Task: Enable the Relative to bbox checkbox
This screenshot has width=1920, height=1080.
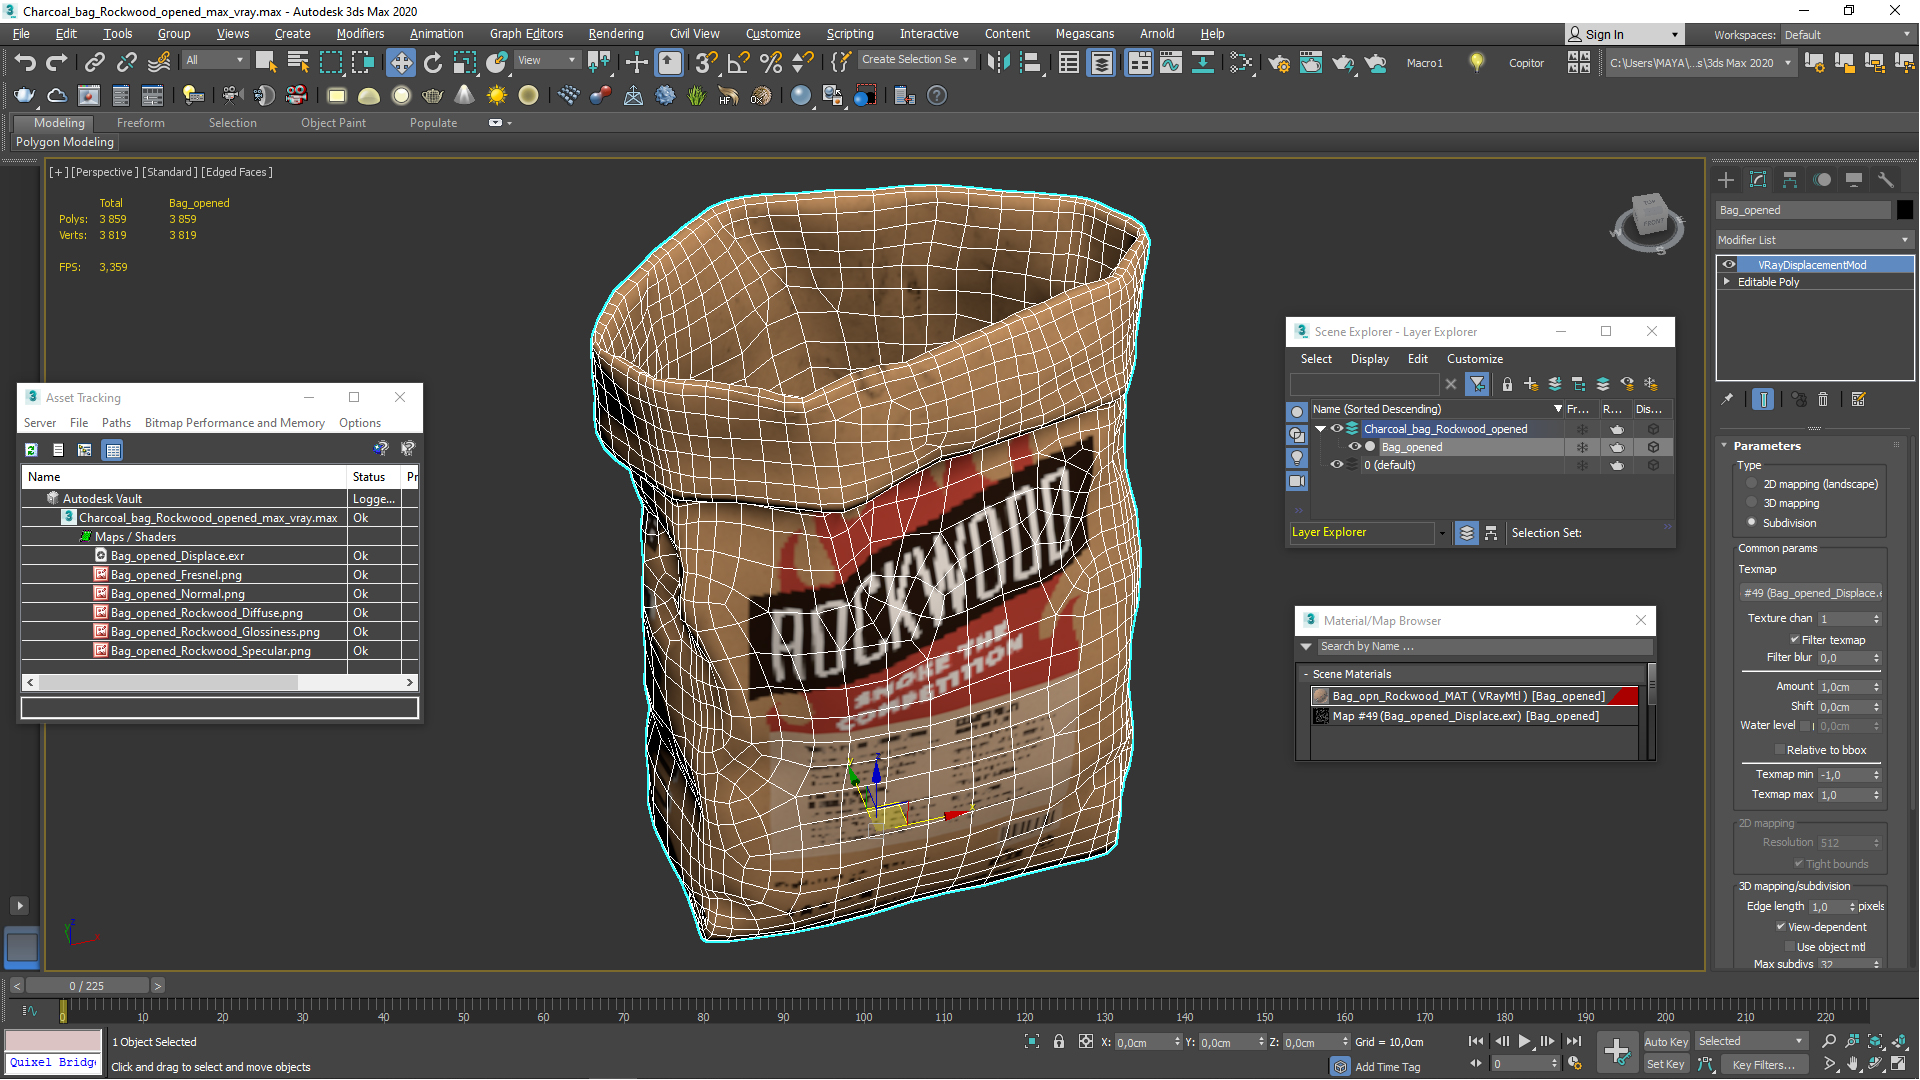Action: [1780, 750]
